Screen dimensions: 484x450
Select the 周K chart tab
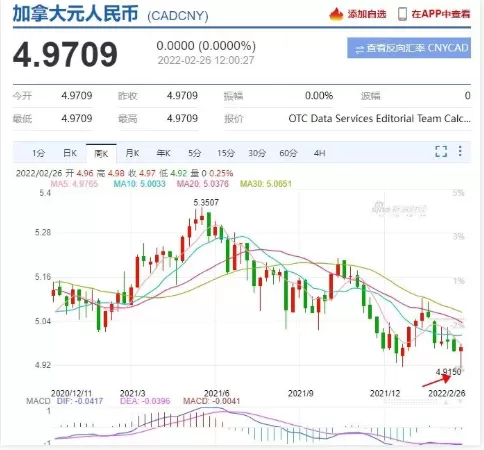[x=101, y=154]
